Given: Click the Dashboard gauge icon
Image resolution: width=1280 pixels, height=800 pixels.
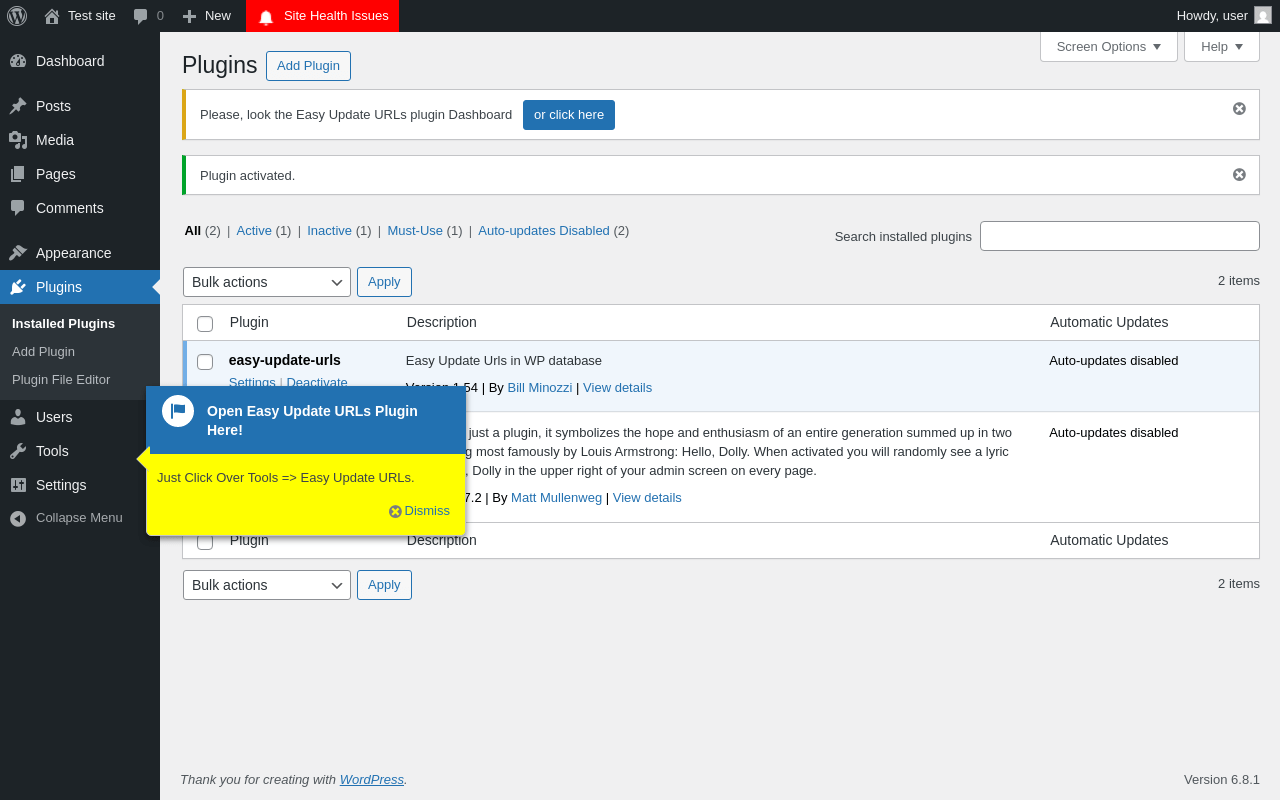Looking at the screenshot, I should [18, 61].
